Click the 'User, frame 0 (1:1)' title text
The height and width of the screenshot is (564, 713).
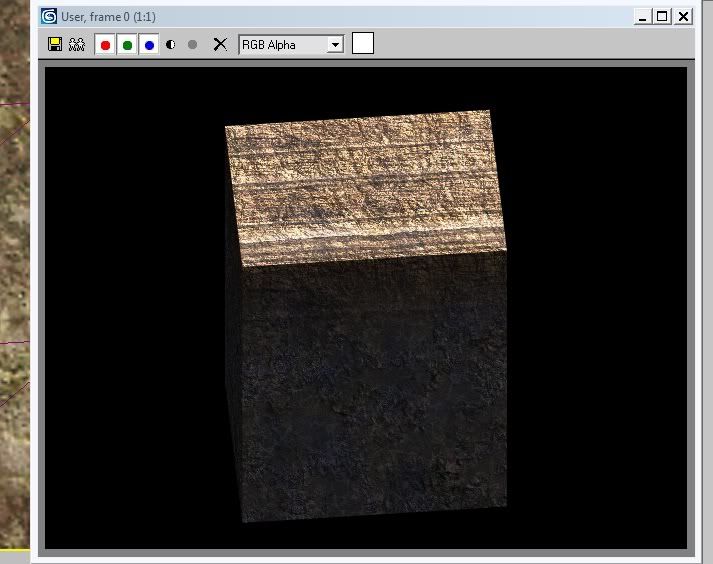tap(108, 17)
